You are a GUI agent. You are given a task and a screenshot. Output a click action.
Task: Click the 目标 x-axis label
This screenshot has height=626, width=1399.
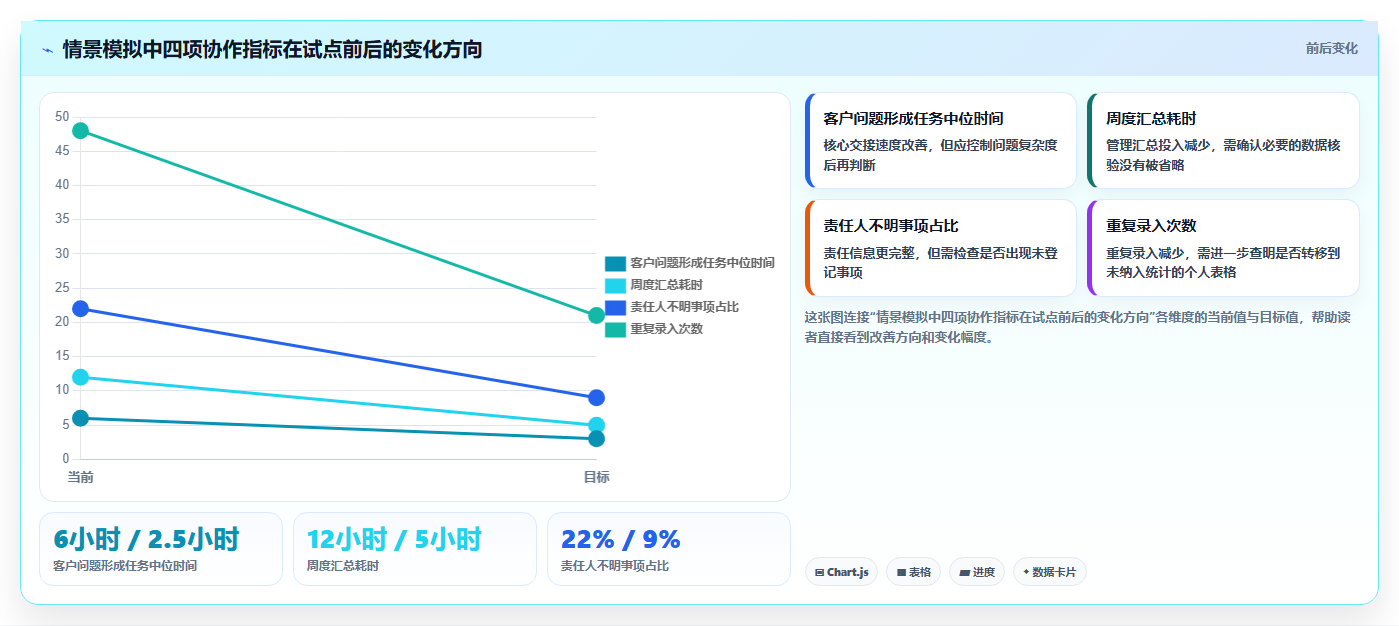[597, 477]
